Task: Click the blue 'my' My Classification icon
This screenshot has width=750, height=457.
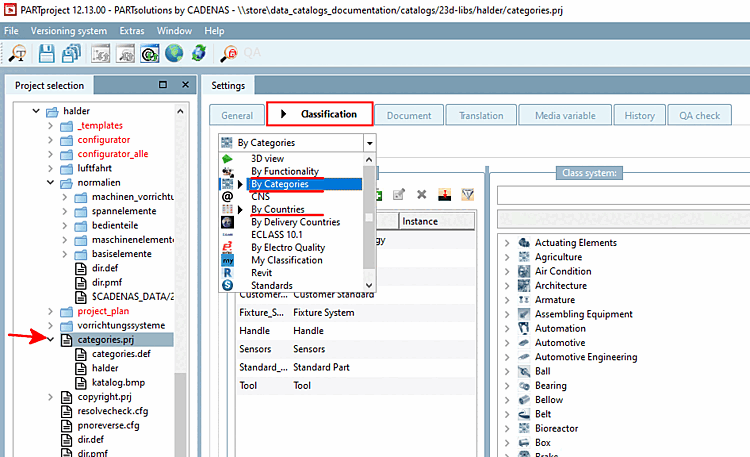Action: [x=227, y=260]
